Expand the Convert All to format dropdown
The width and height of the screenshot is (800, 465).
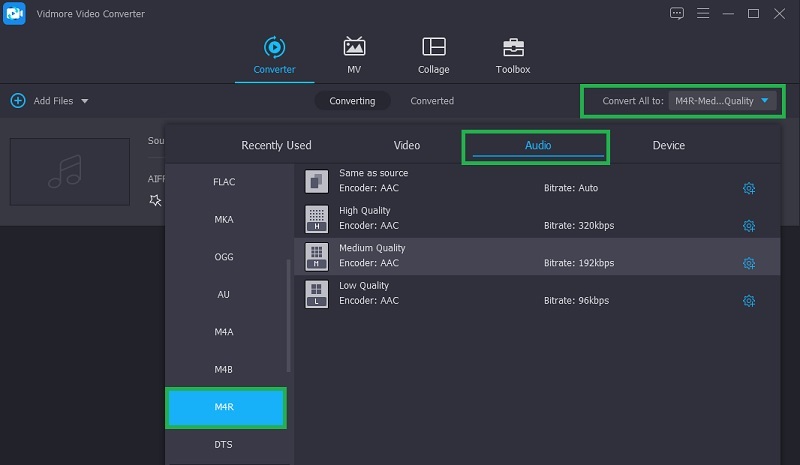(x=765, y=101)
